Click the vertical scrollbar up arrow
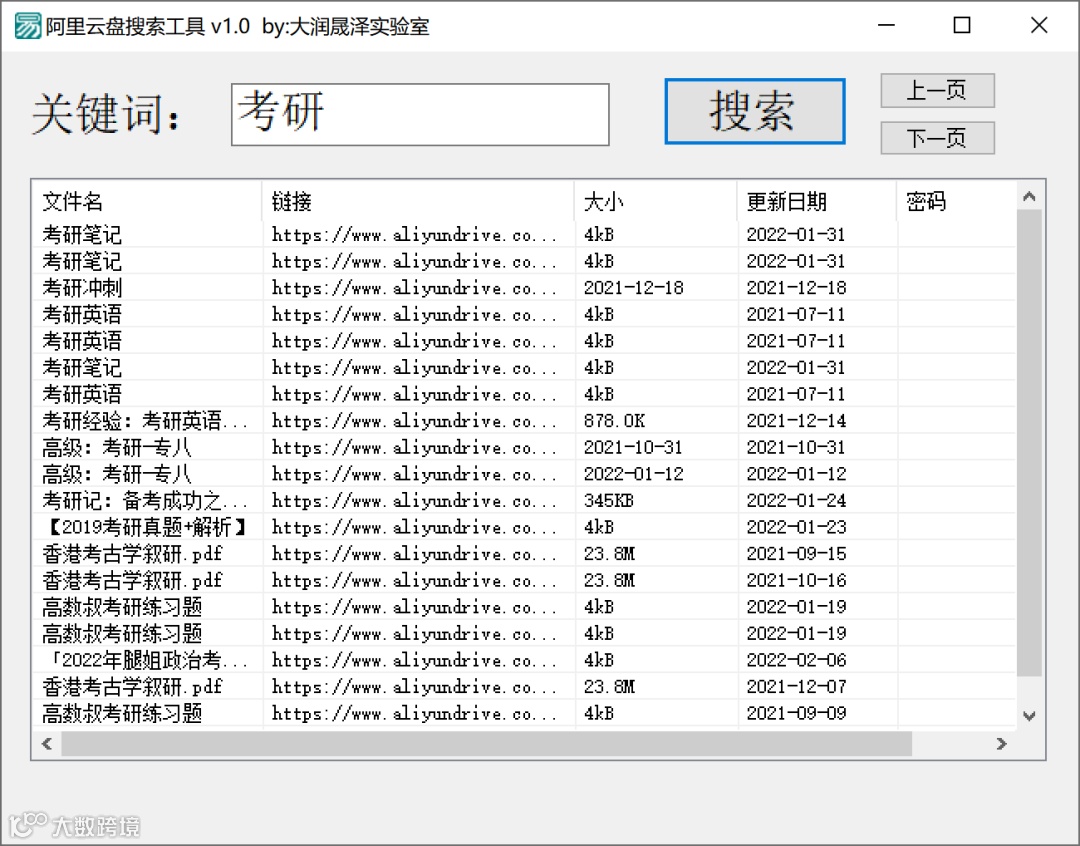The width and height of the screenshot is (1080, 846). (1029, 196)
